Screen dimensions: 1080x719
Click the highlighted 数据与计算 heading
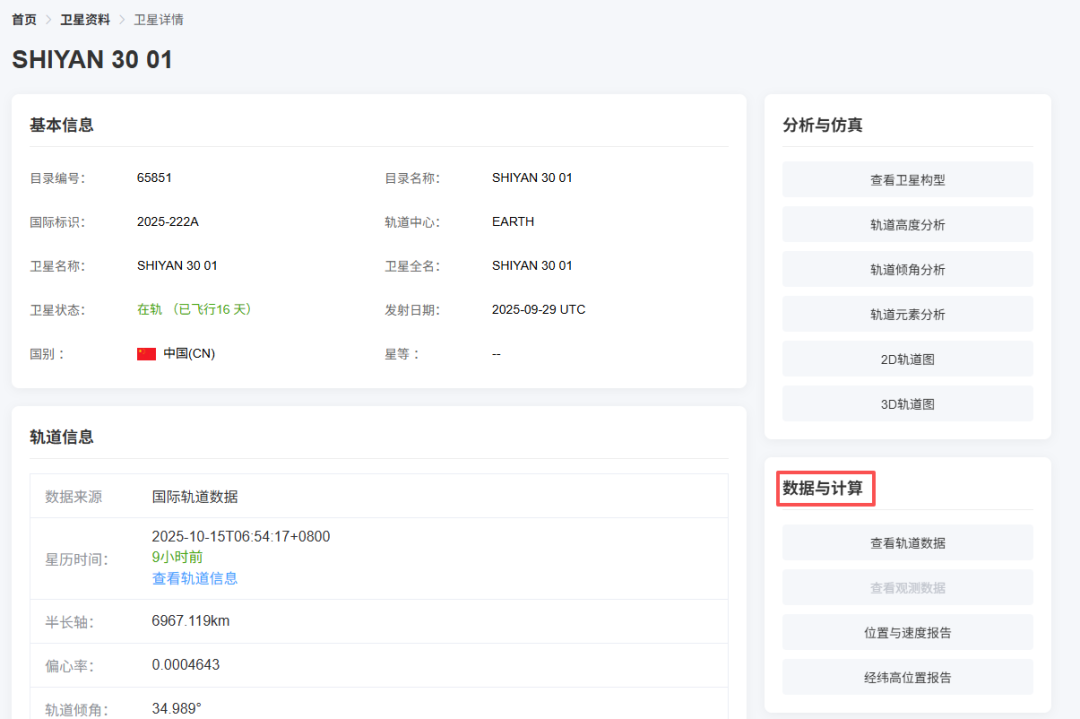(826, 489)
